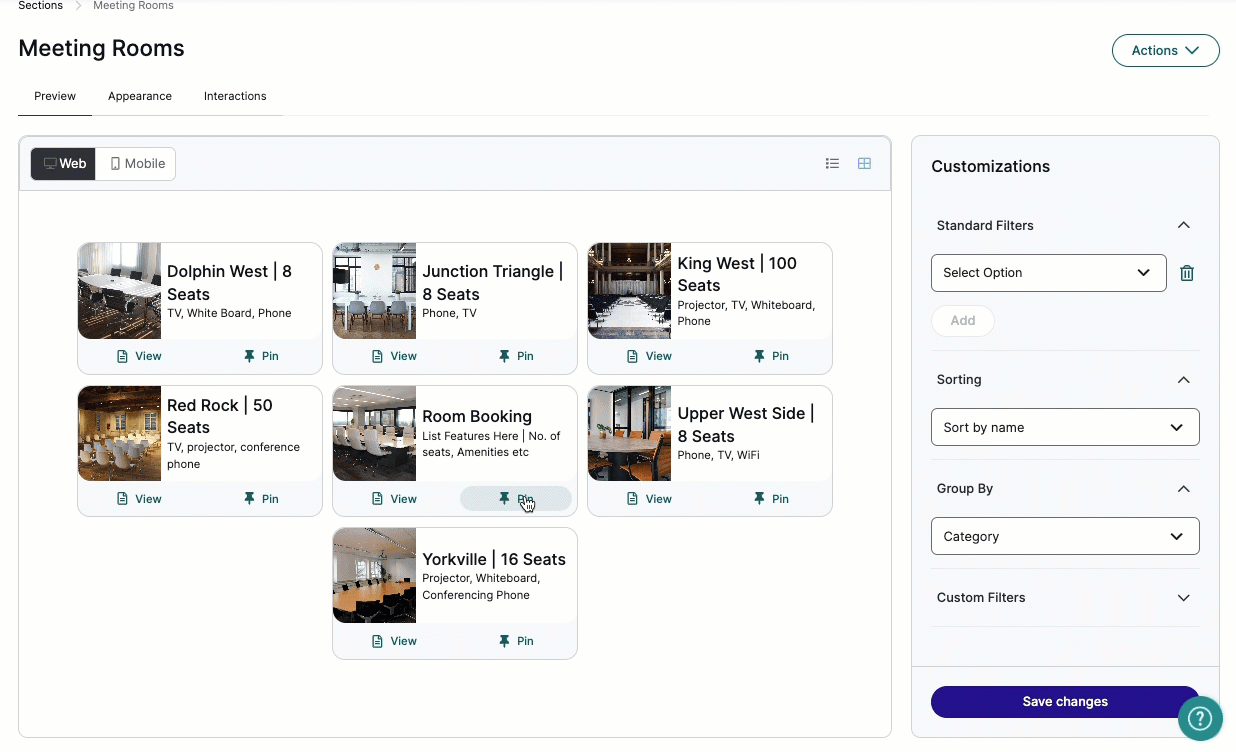The image size is (1236, 752).
Task: Switch preview to Web mode
Action: (x=64, y=164)
